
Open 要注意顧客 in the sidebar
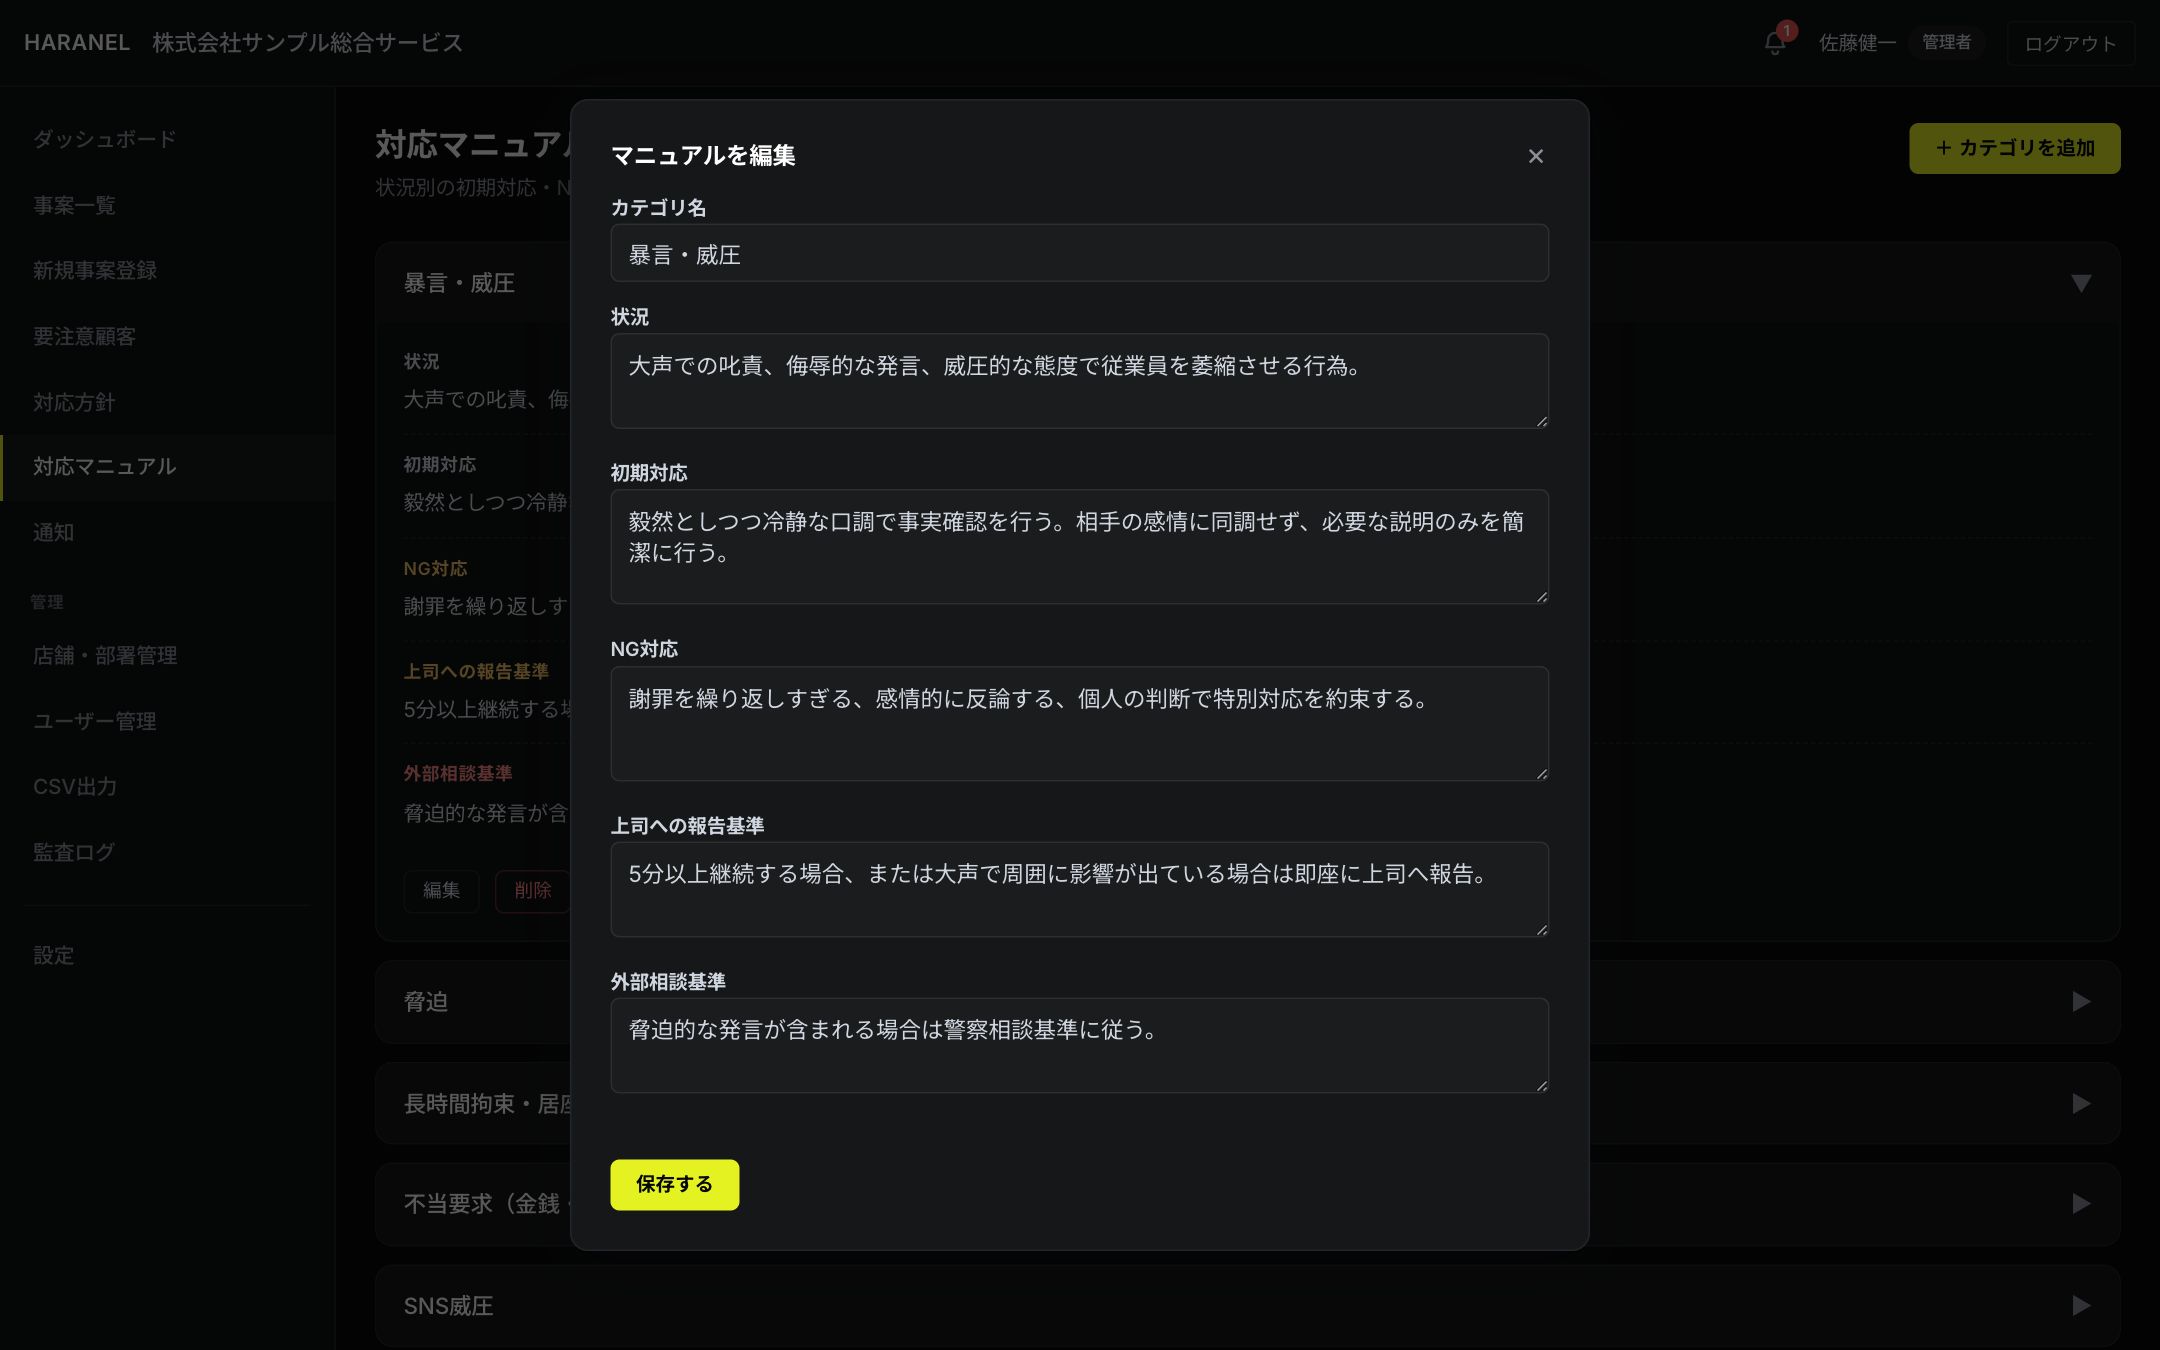click(167, 336)
